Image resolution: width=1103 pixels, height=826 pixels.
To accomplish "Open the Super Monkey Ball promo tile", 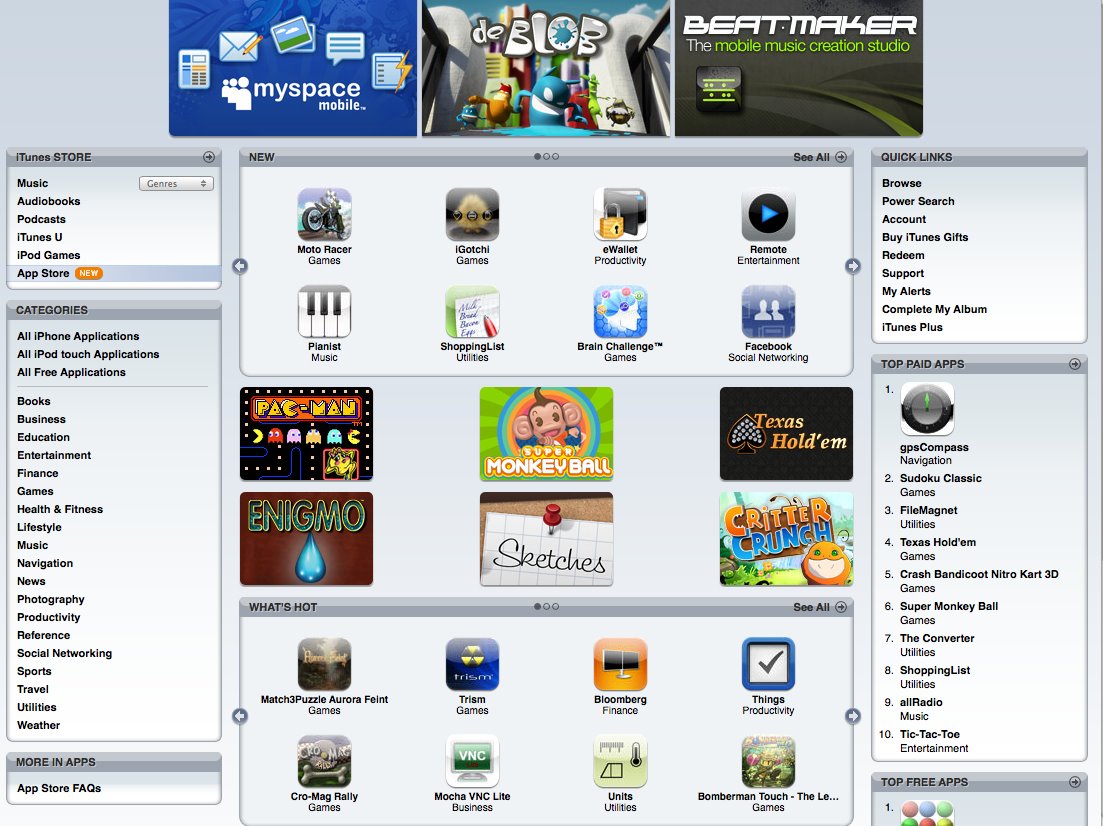I will click(x=547, y=433).
